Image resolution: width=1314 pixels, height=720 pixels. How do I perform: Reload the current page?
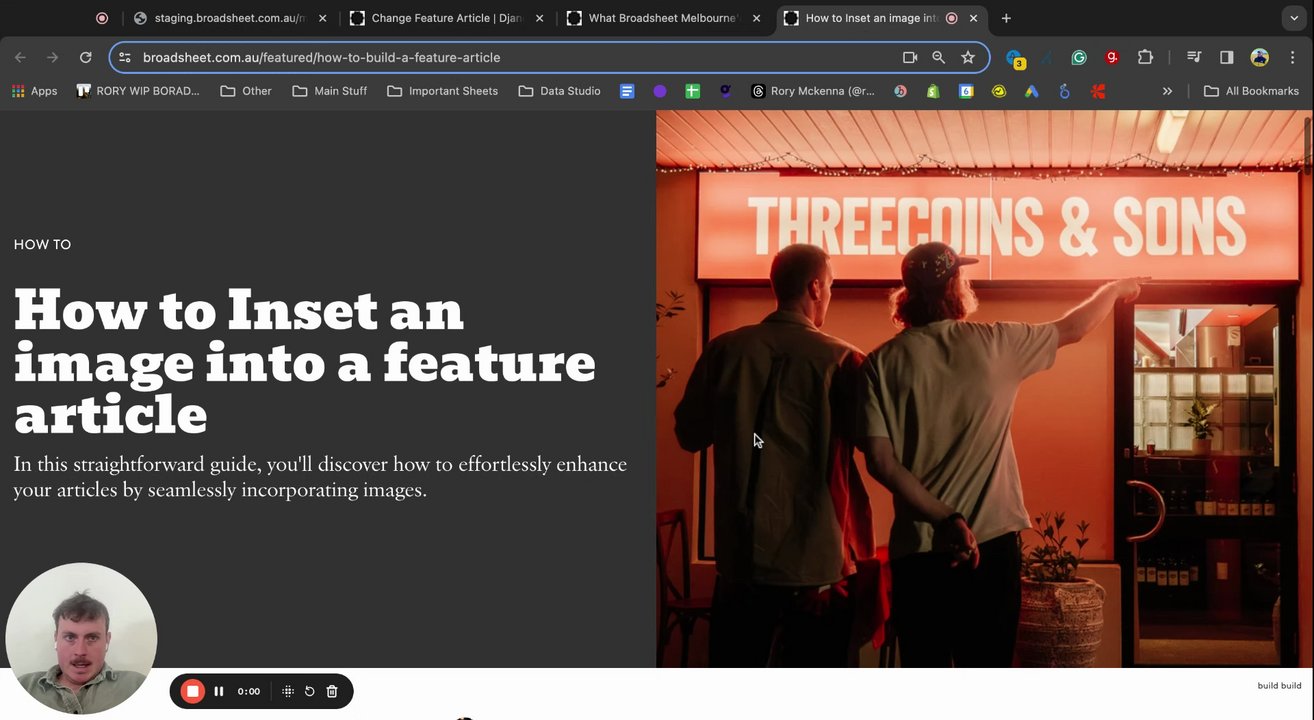(86, 58)
